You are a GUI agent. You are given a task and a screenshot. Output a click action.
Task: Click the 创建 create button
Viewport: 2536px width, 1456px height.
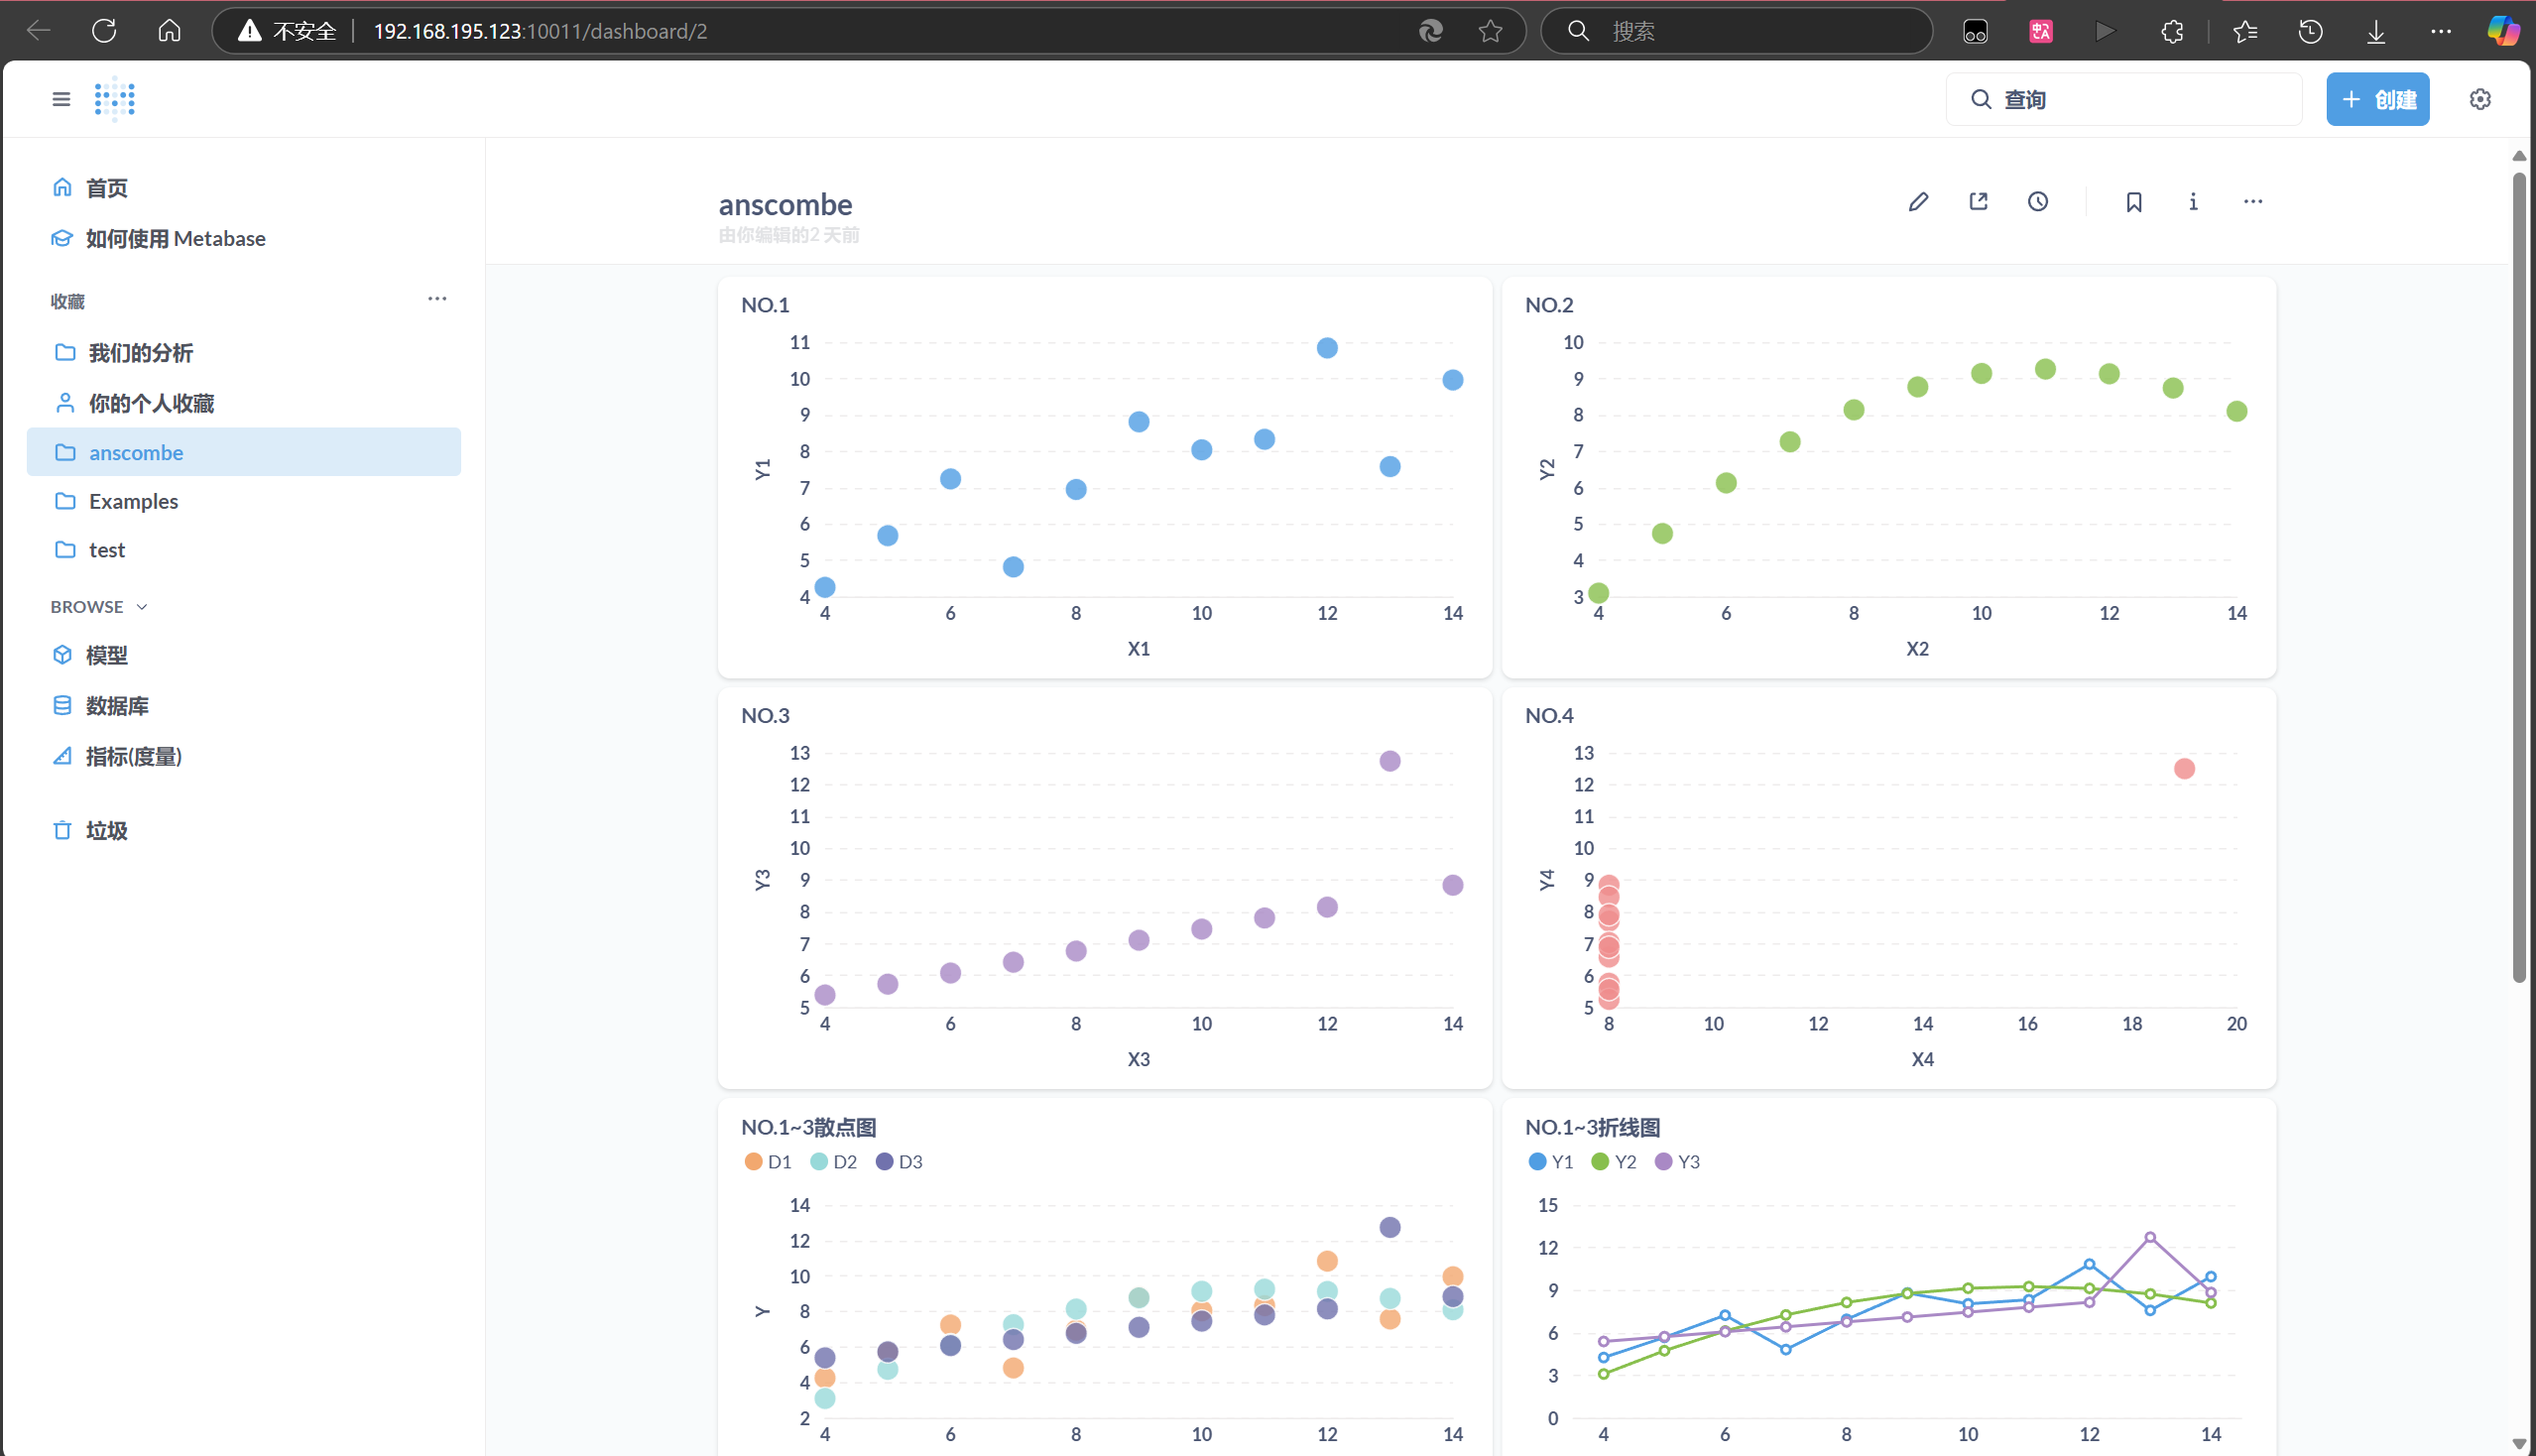pos(2377,99)
